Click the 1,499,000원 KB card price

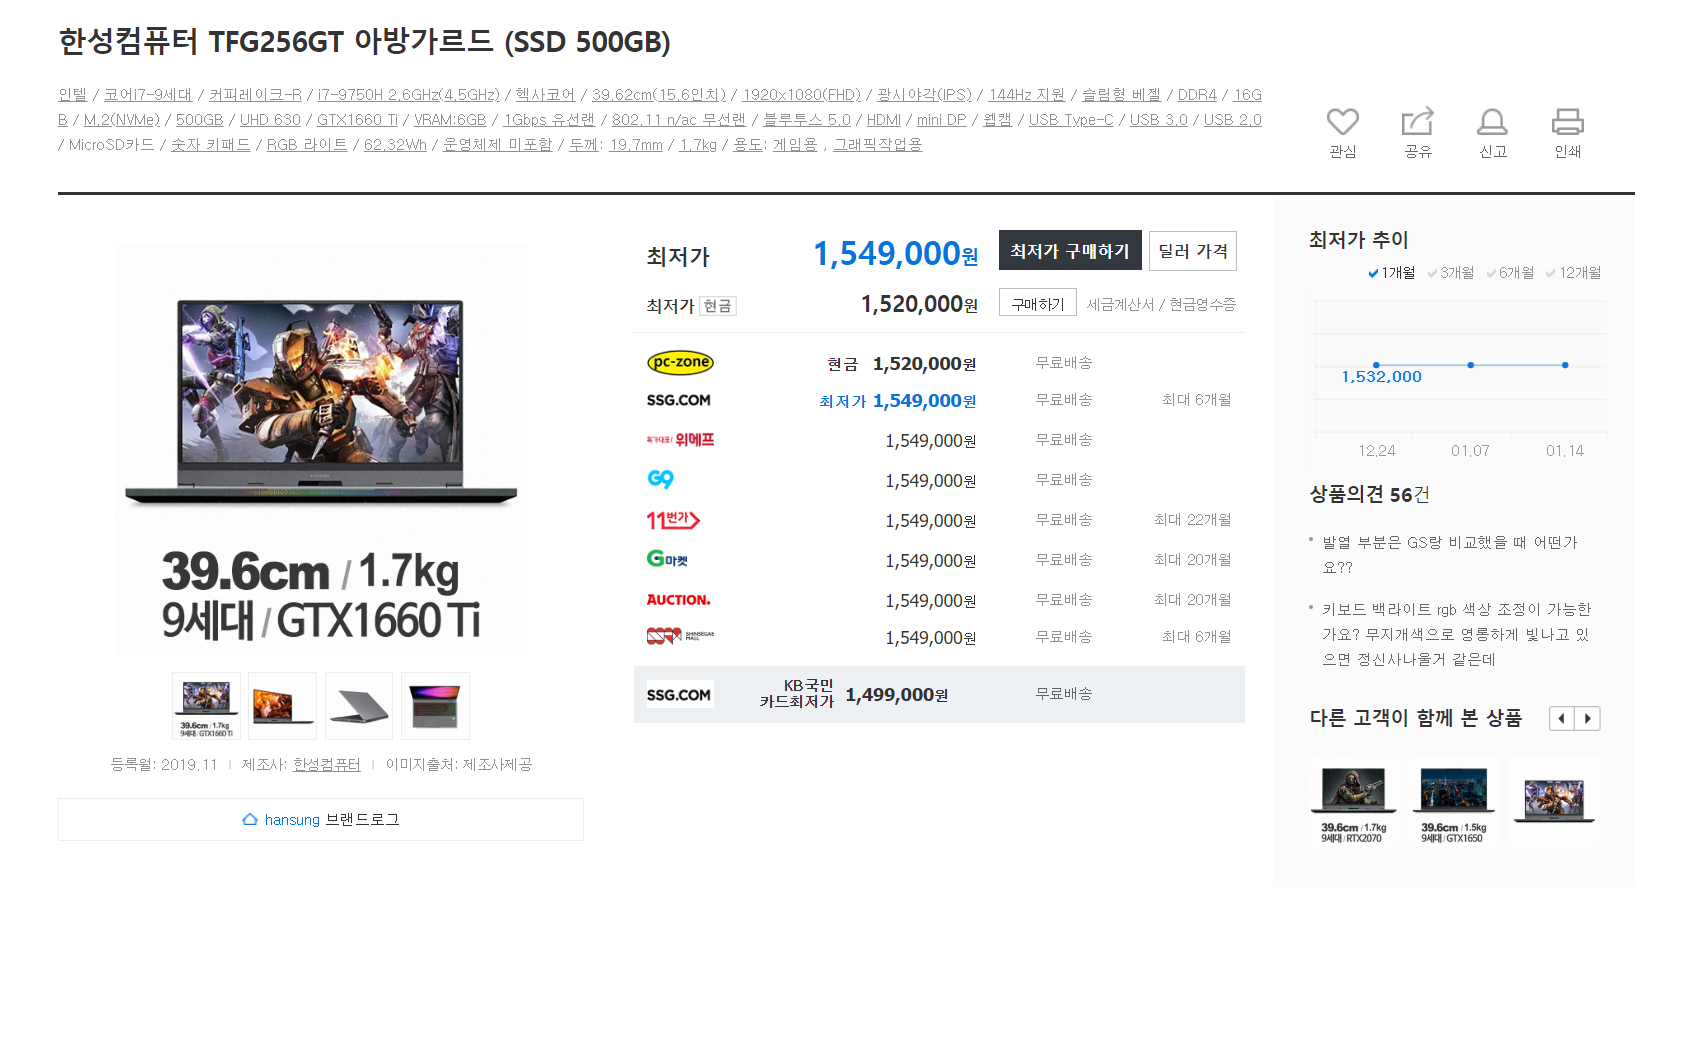tap(897, 695)
